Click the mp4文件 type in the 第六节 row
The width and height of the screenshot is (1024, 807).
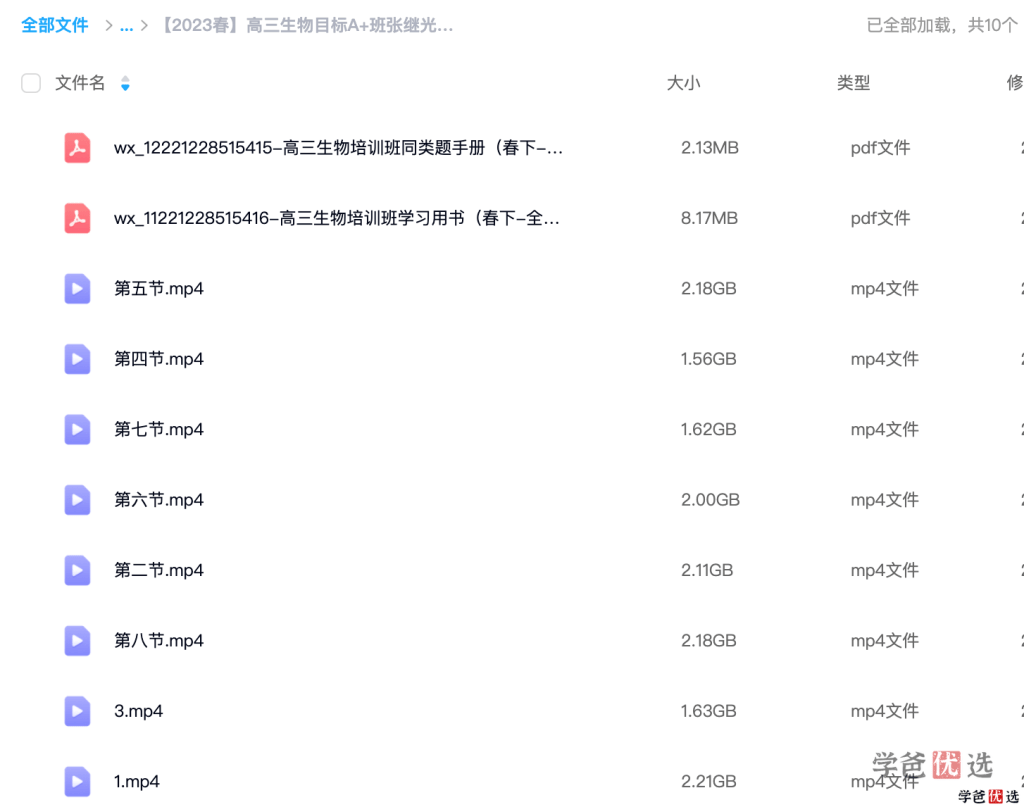click(x=885, y=500)
